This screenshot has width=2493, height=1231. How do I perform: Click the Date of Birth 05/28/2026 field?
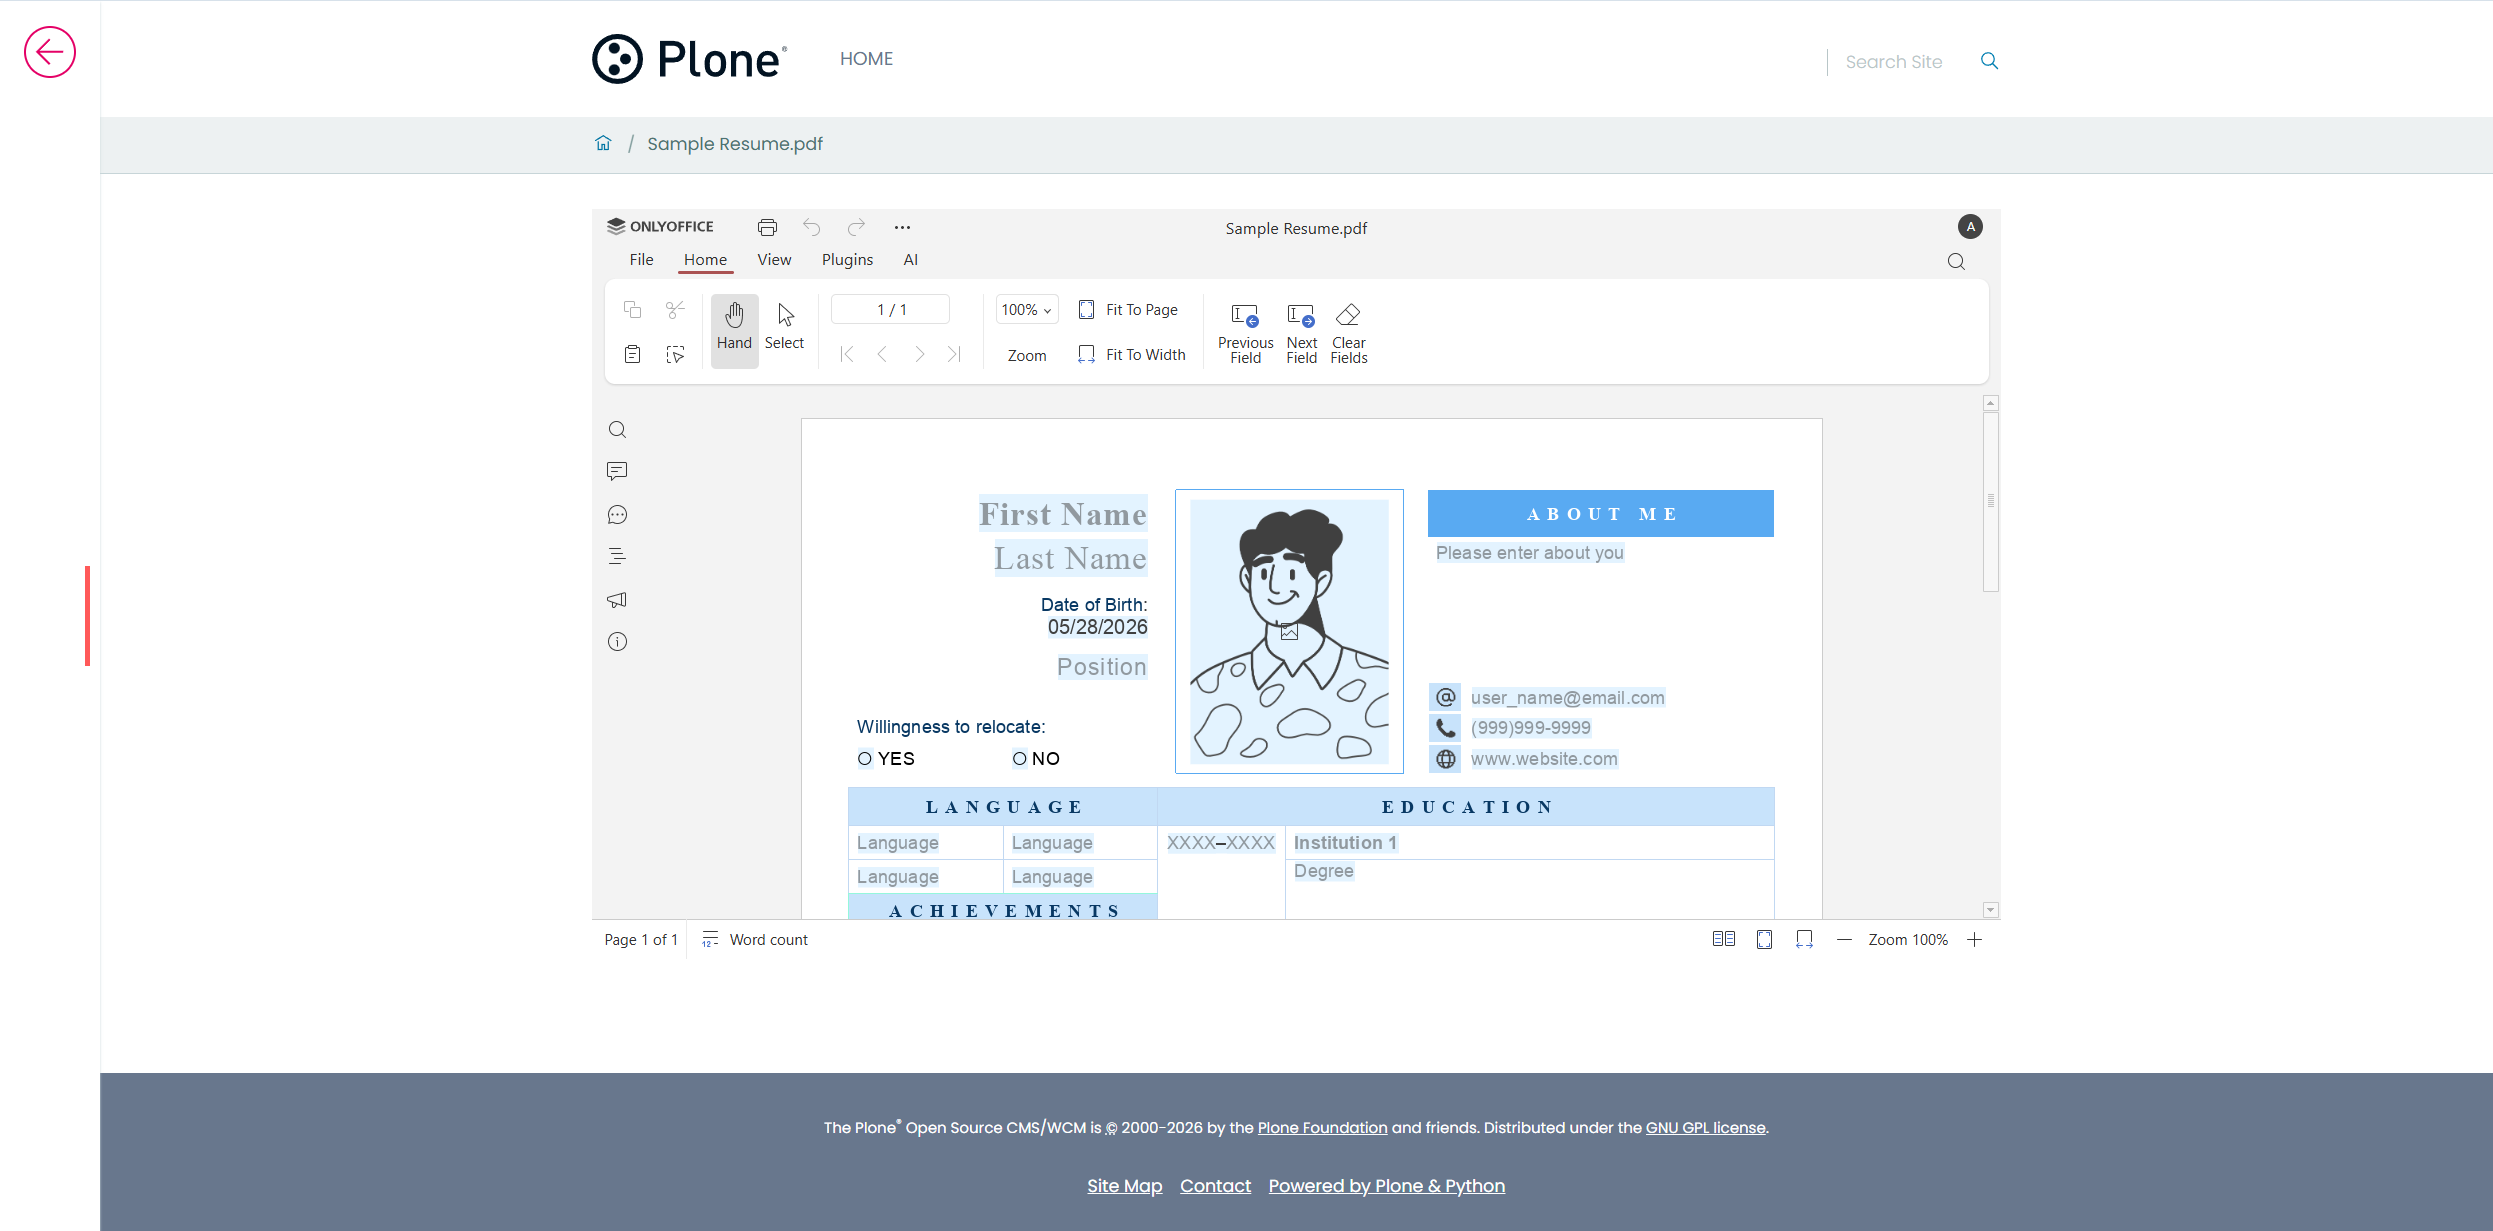(x=1097, y=627)
